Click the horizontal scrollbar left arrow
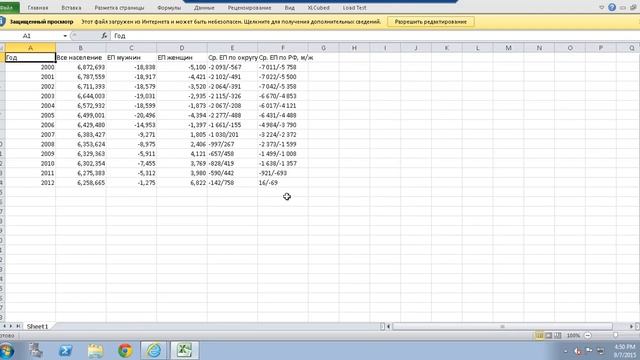640x360 pixels. [388, 326]
